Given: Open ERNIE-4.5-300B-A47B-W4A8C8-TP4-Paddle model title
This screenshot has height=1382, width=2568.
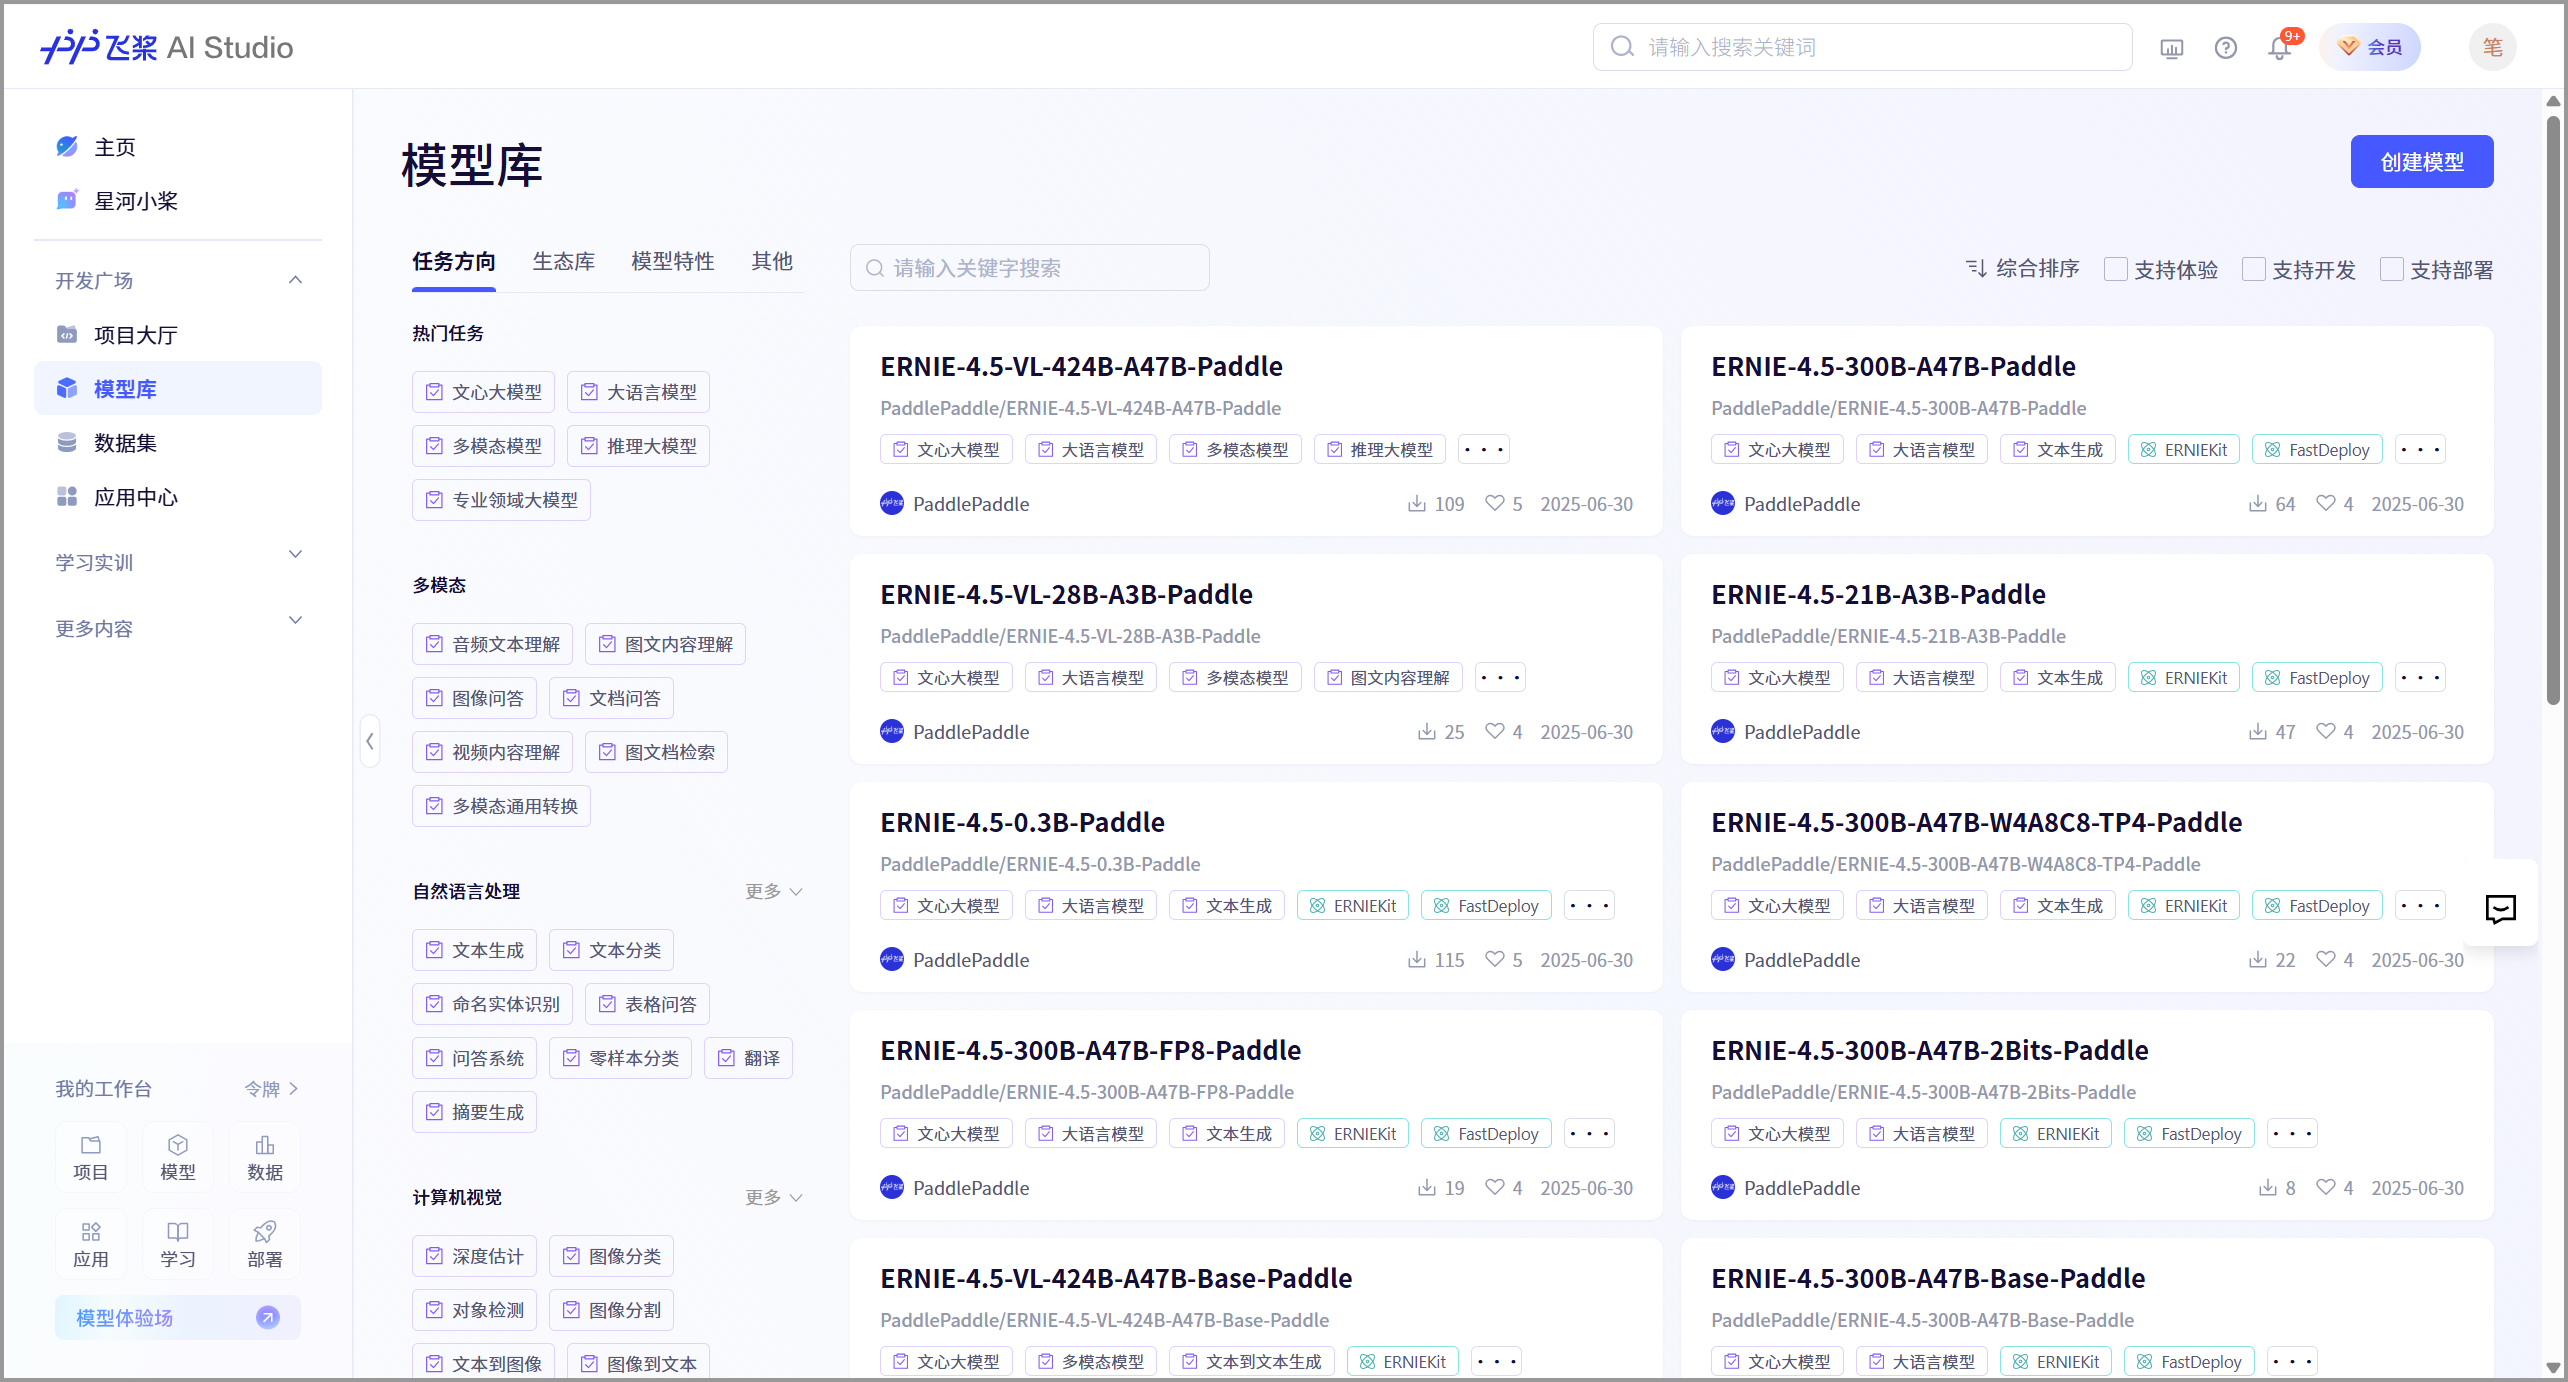Looking at the screenshot, I should click(1976, 822).
